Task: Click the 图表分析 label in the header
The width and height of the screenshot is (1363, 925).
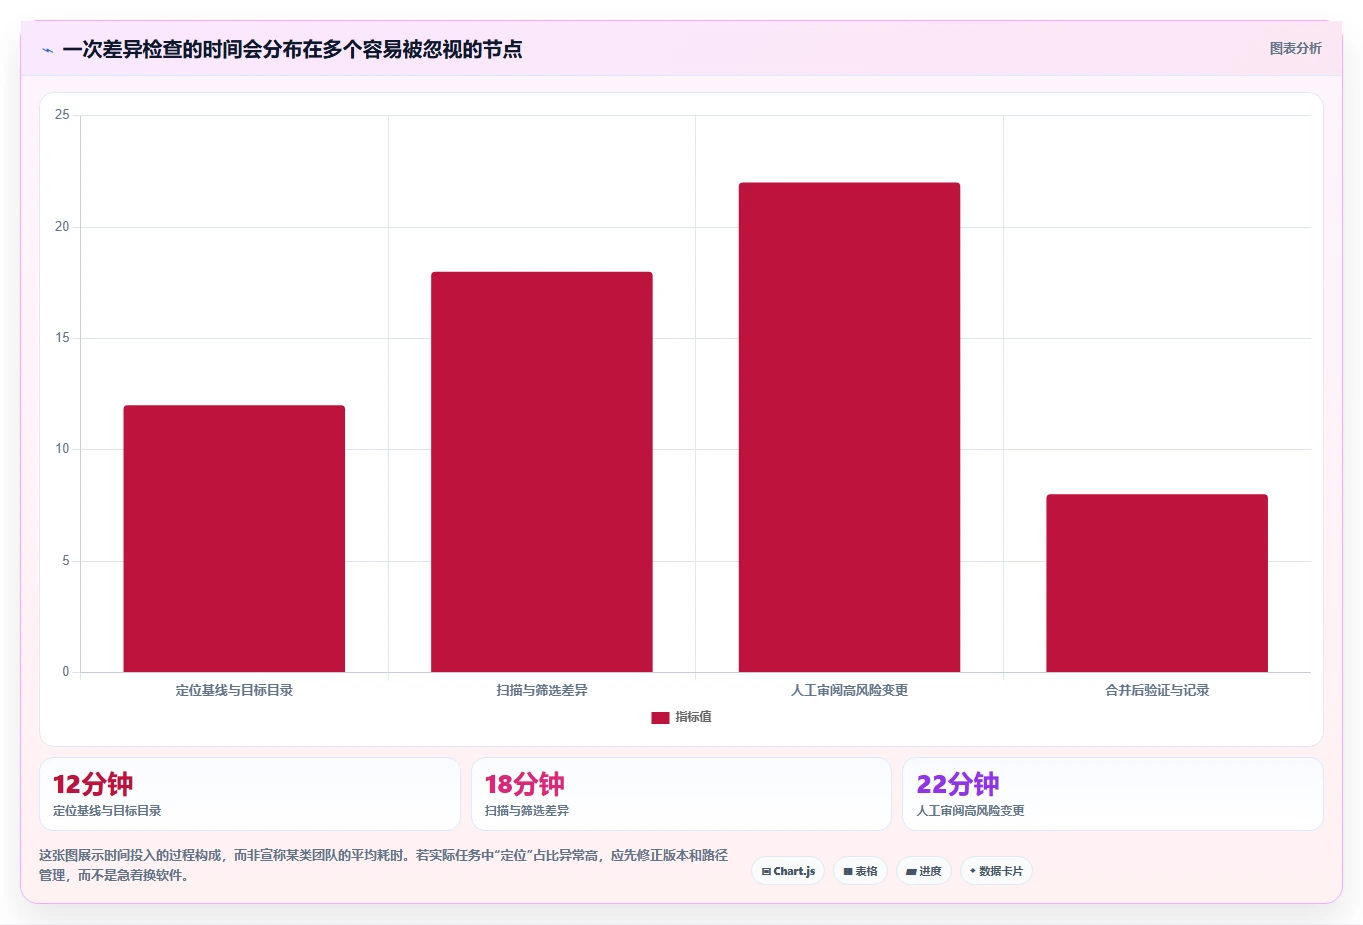Action: coord(1295,48)
